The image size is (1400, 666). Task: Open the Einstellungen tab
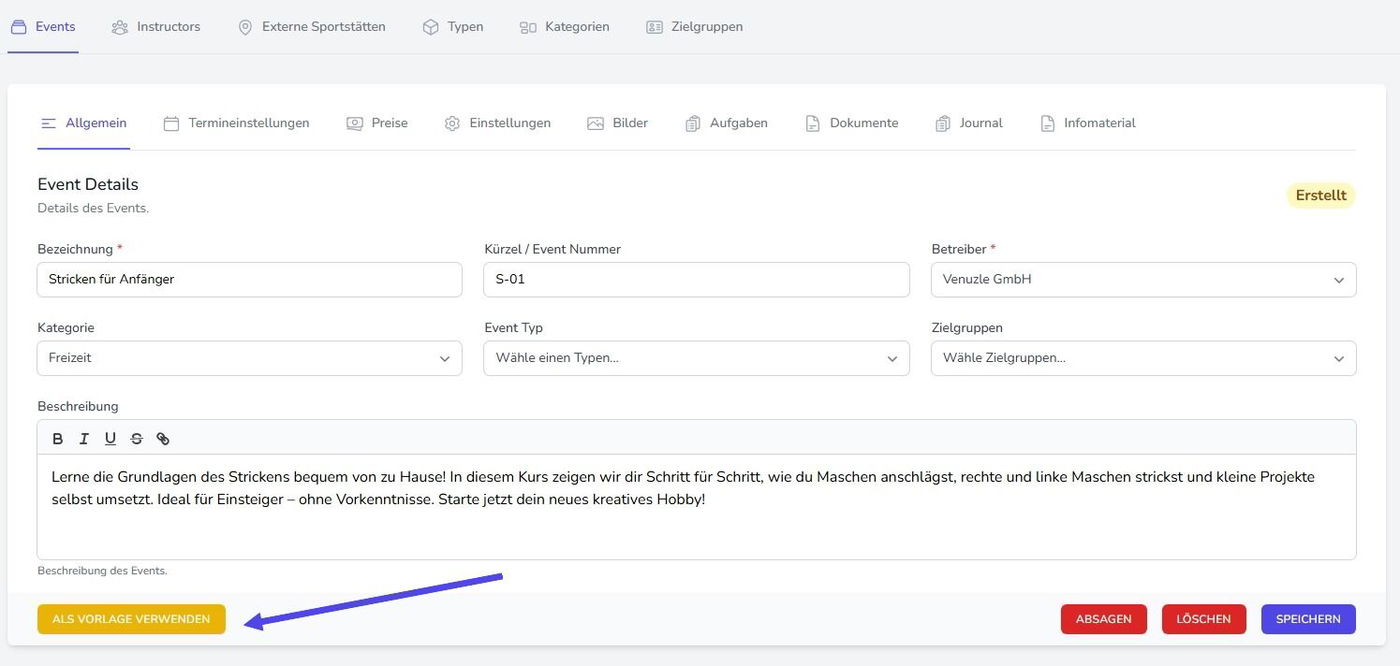[497, 123]
